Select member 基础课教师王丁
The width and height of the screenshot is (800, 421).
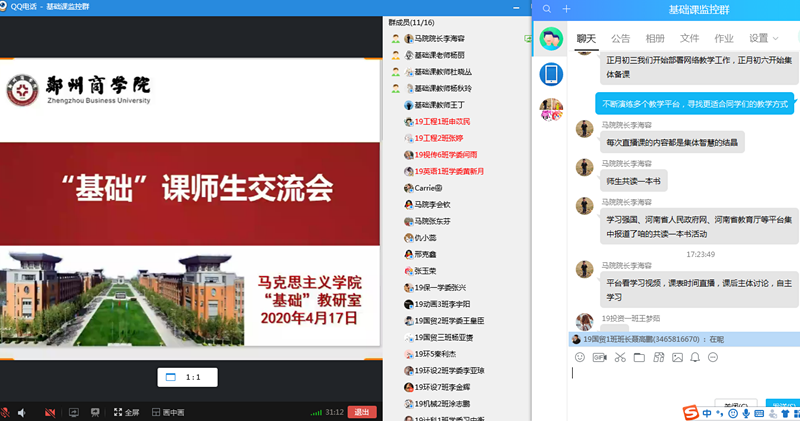[x=439, y=105]
